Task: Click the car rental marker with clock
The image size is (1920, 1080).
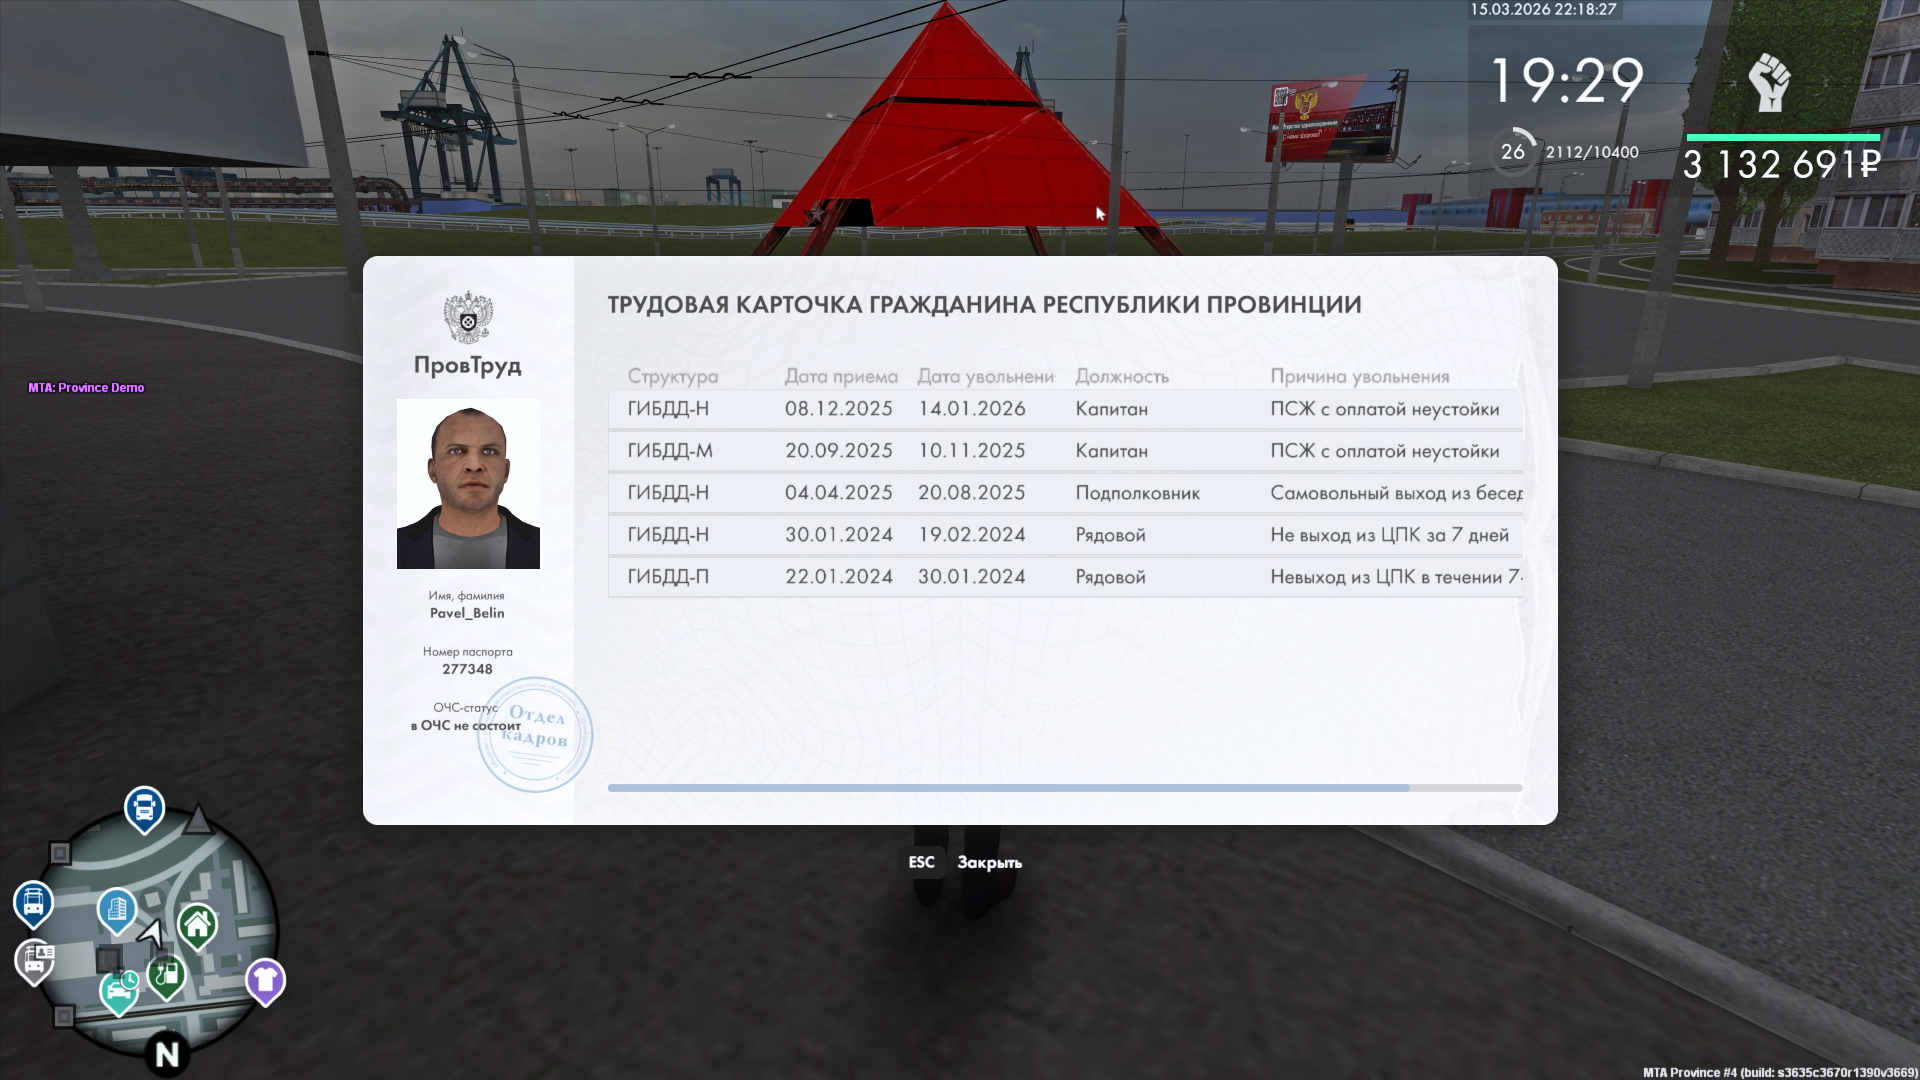Action: (x=119, y=990)
